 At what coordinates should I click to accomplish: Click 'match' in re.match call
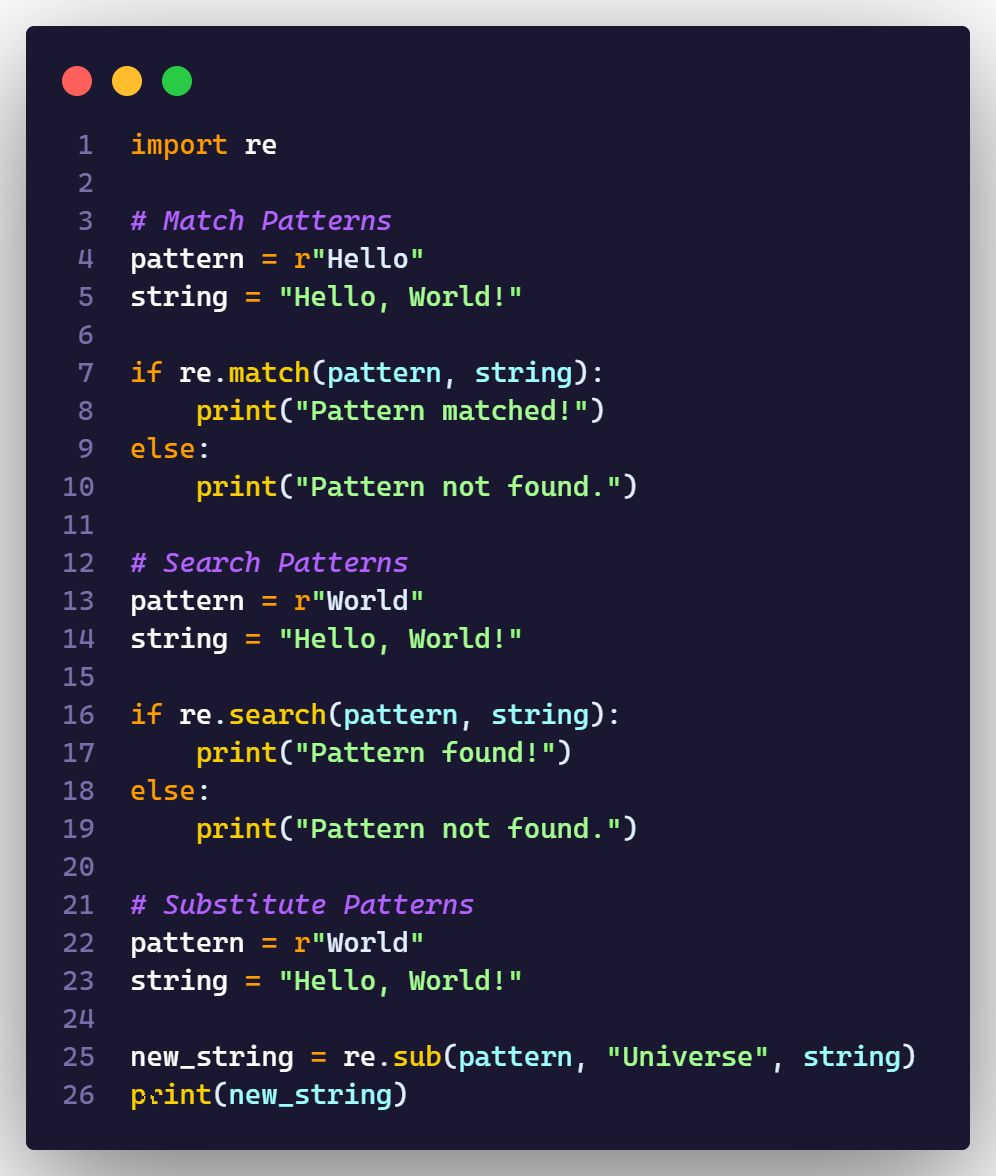point(269,373)
